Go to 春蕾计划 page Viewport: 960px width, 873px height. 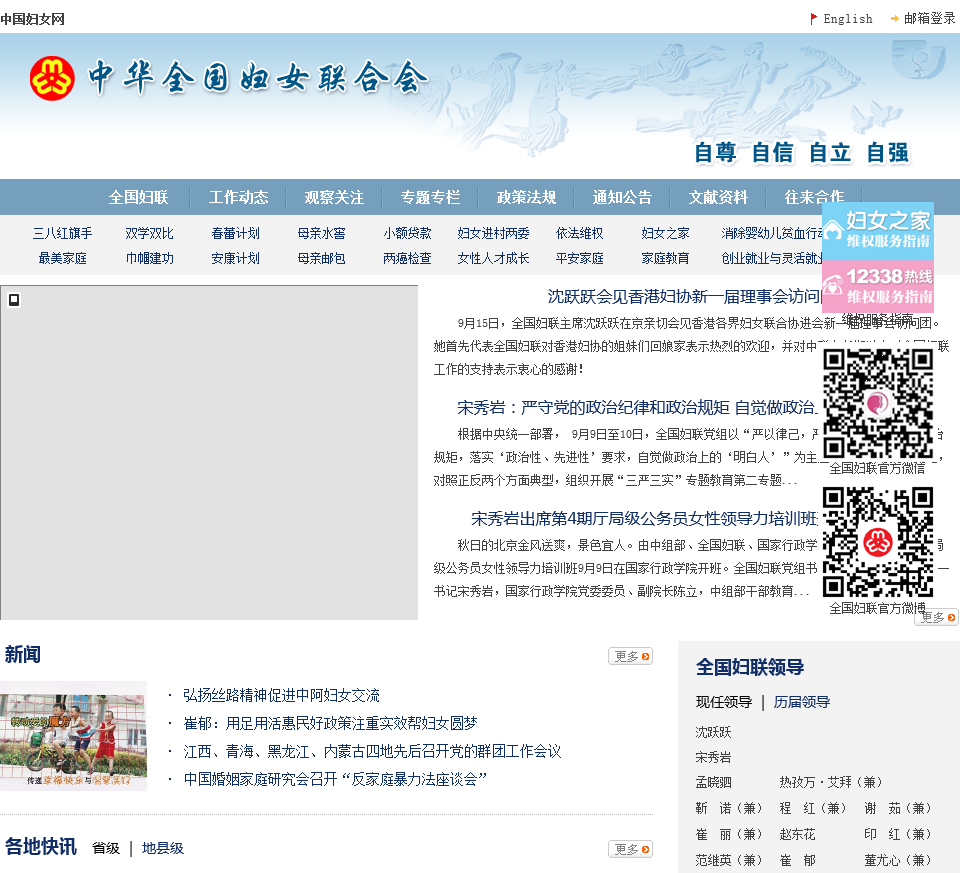pyautogui.click(x=236, y=233)
